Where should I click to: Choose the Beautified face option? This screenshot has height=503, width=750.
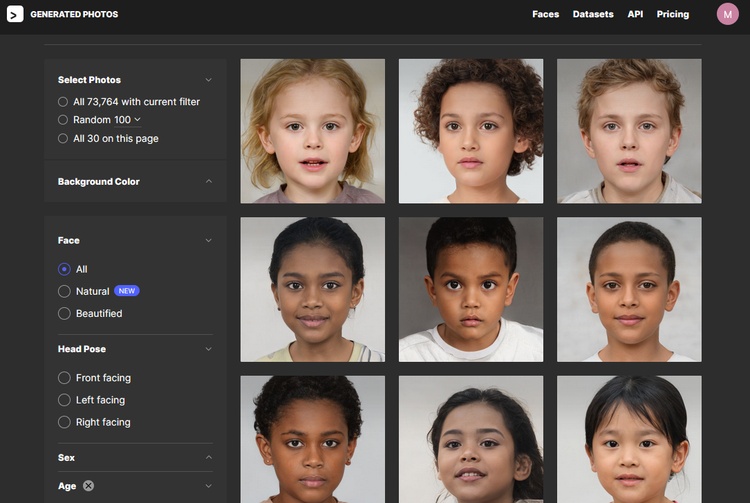point(65,313)
